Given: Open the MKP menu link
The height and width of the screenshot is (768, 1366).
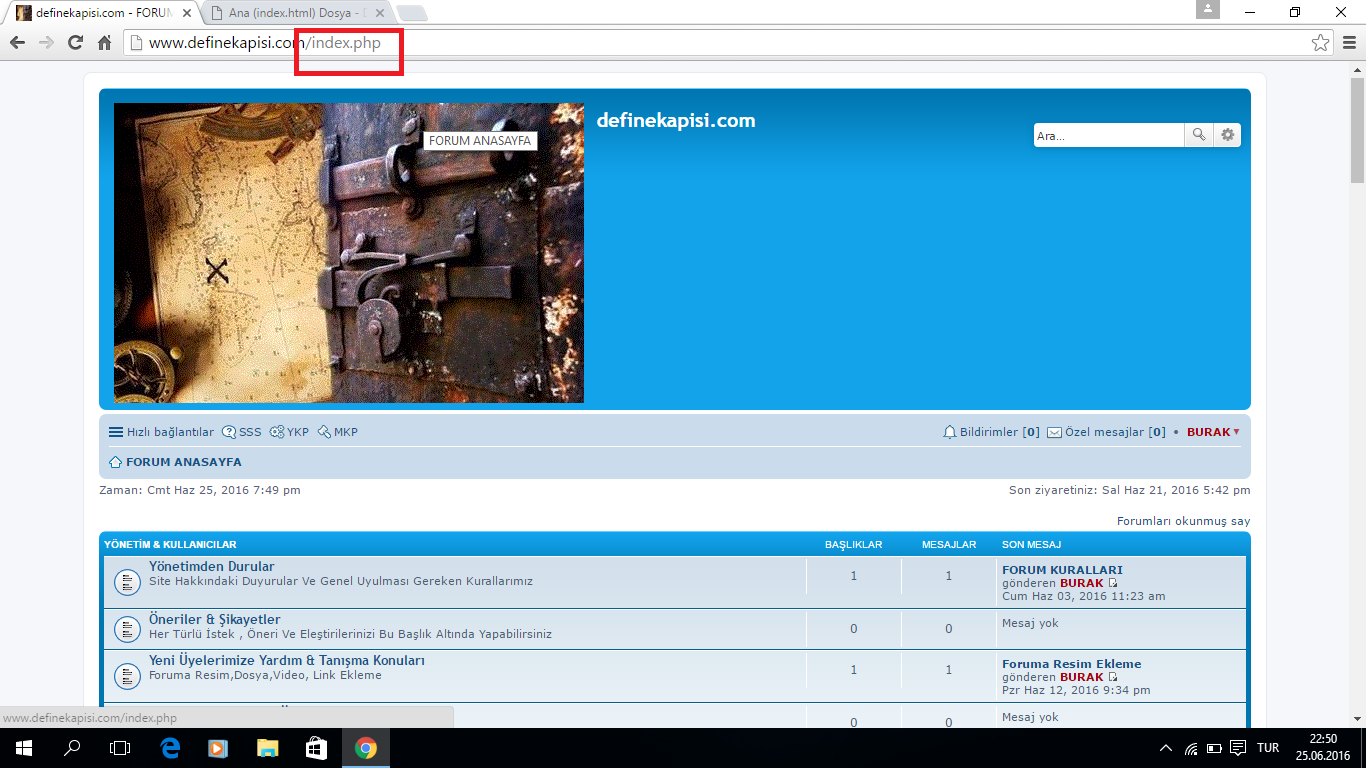Looking at the screenshot, I should pyautogui.click(x=338, y=432).
